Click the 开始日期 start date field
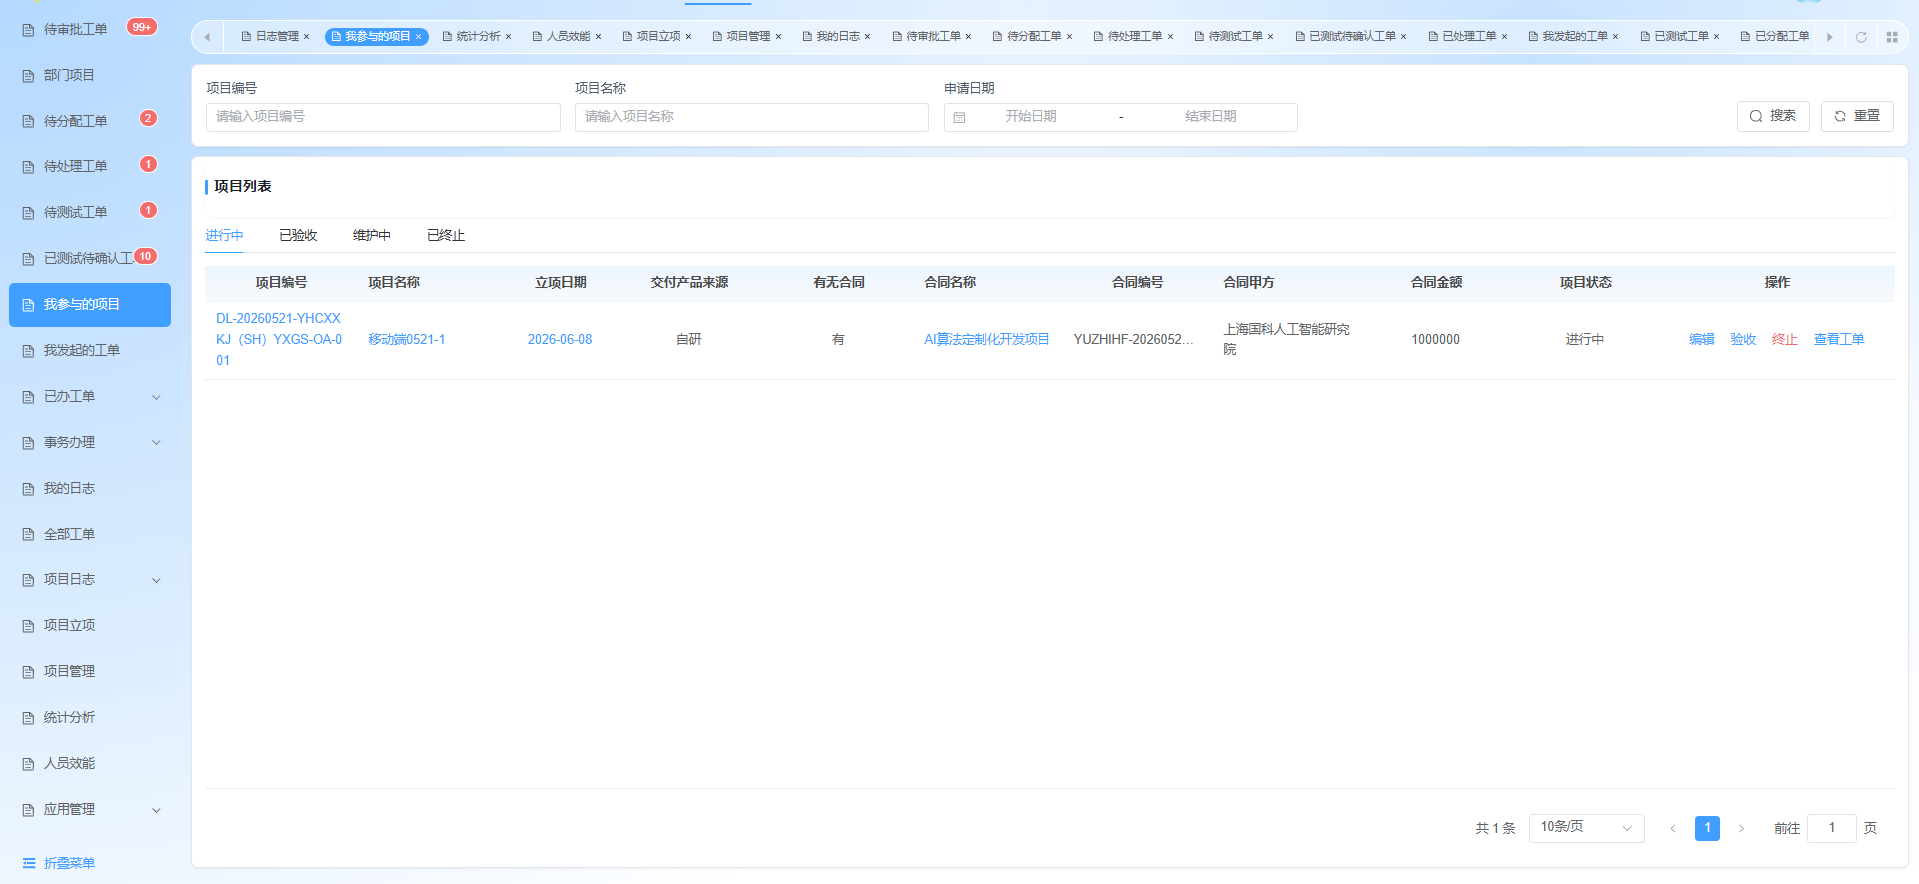This screenshot has height=884, width=1919. point(1031,117)
